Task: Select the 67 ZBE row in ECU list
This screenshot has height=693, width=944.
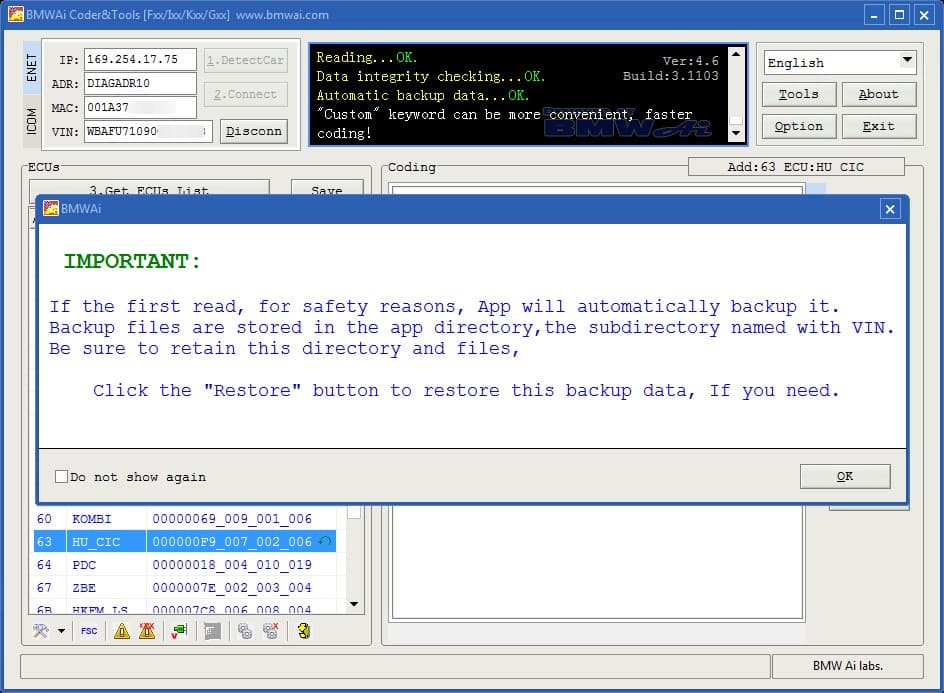Action: click(x=185, y=588)
